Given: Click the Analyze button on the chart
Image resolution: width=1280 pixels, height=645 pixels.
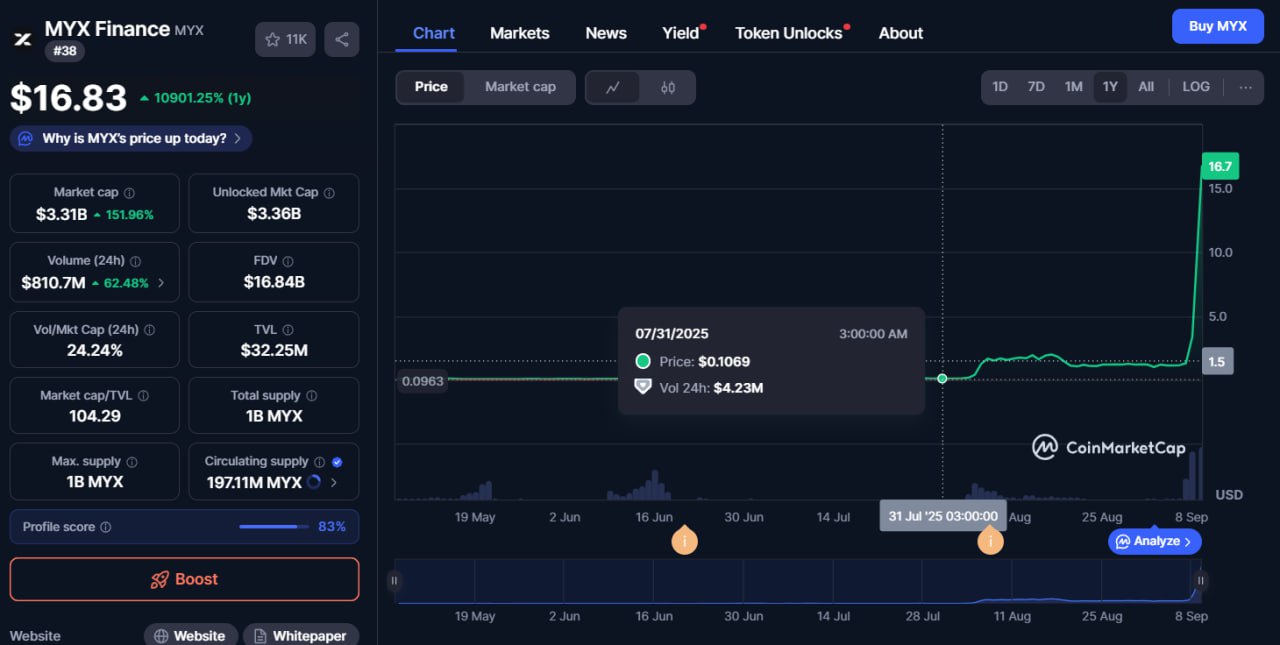Looking at the screenshot, I should coord(1154,541).
